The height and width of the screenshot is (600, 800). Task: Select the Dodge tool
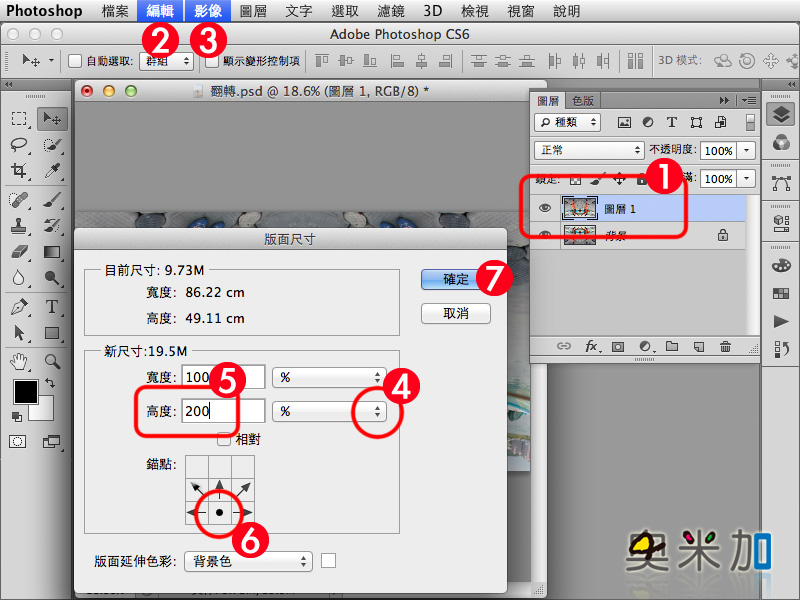pos(52,278)
